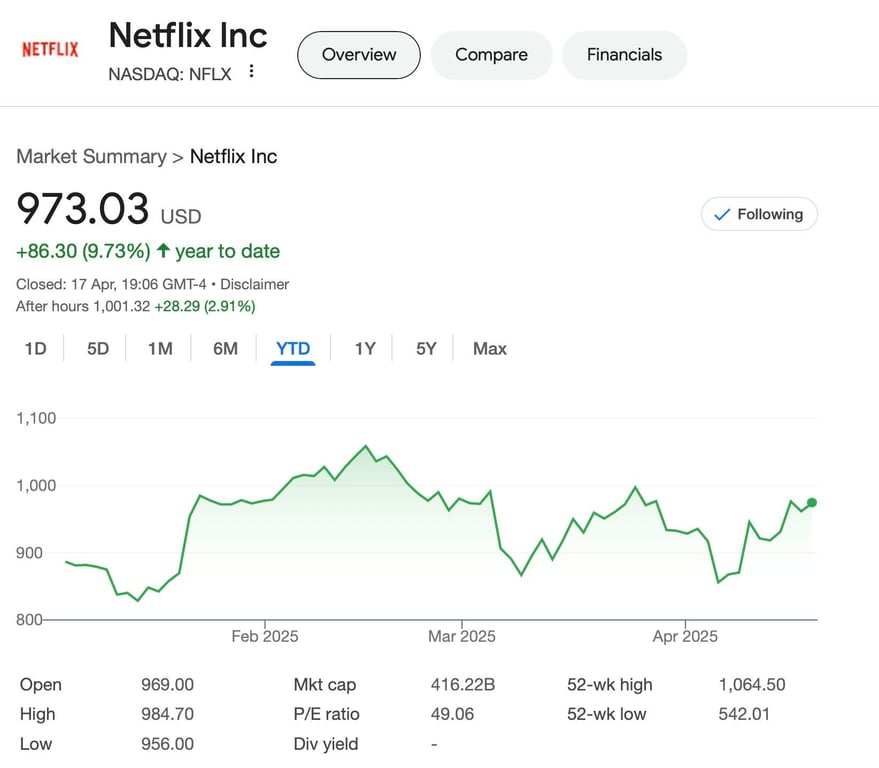The image size is (879, 768).
Task: Select the 1D time range
Action: coord(35,348)
